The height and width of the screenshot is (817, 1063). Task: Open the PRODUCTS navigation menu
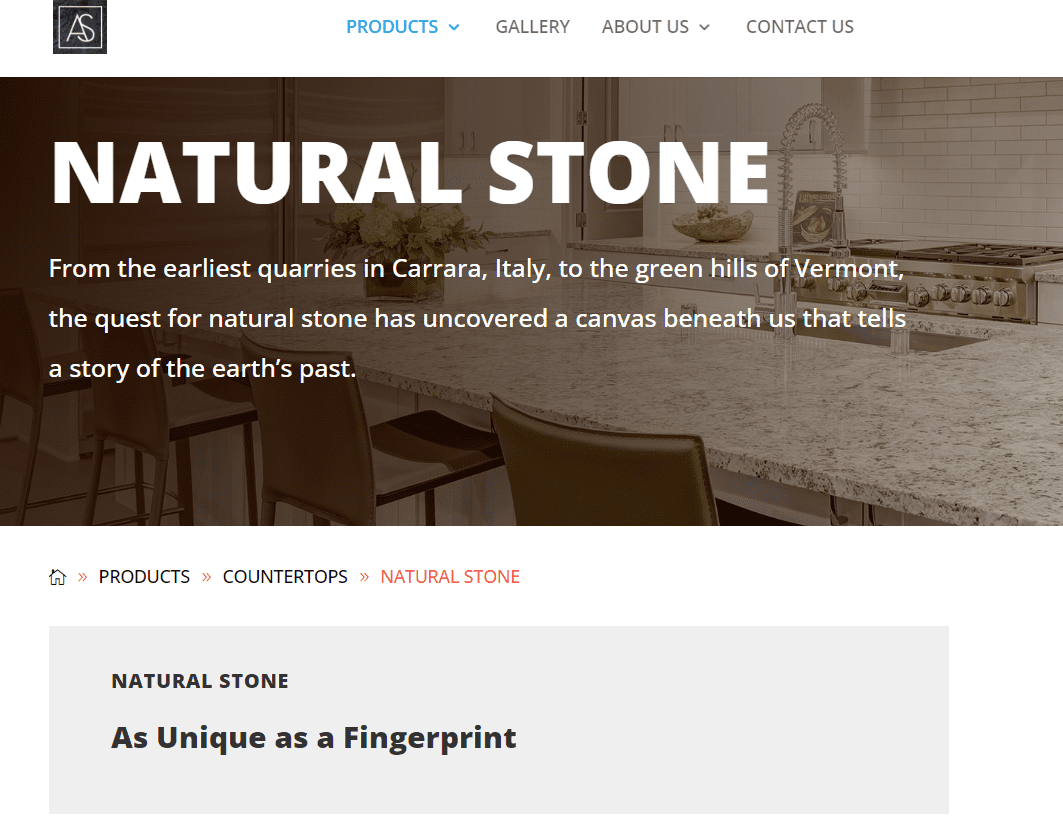coord(392,27)
